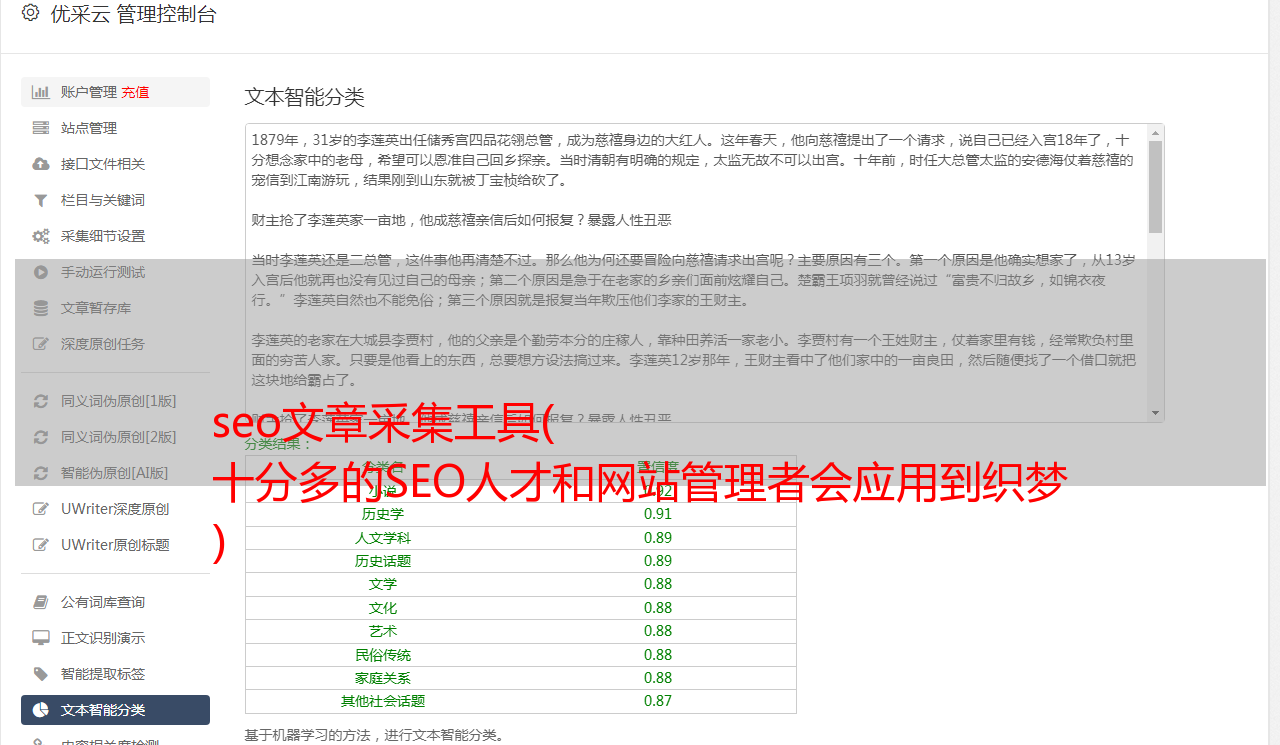Click the tag icon for 智能提取标签
Viewport: 1280px width, 745px height.
[x=41, y=674]
